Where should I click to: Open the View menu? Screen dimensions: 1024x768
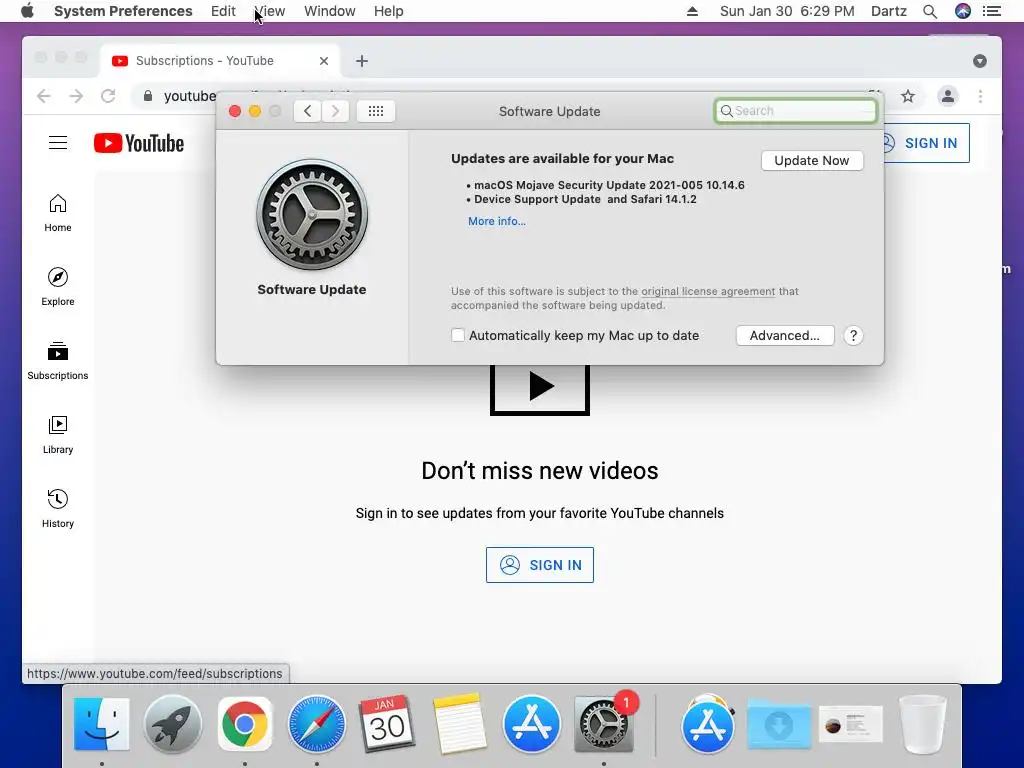270,11
